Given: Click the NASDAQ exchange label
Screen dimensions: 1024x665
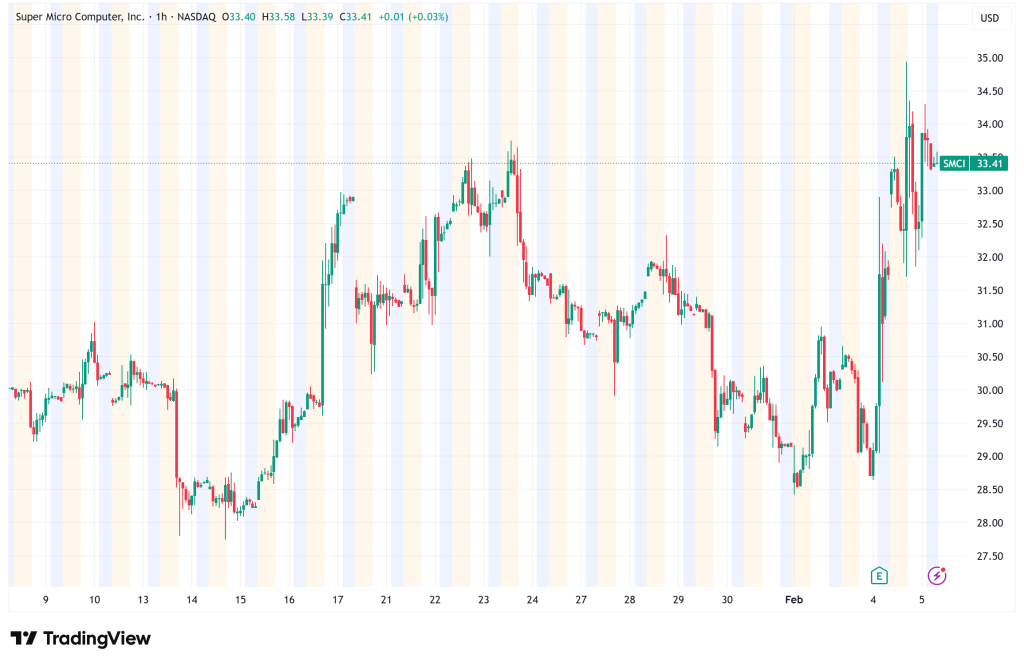Looking at the screenshot, I should [x=198, y=17].
